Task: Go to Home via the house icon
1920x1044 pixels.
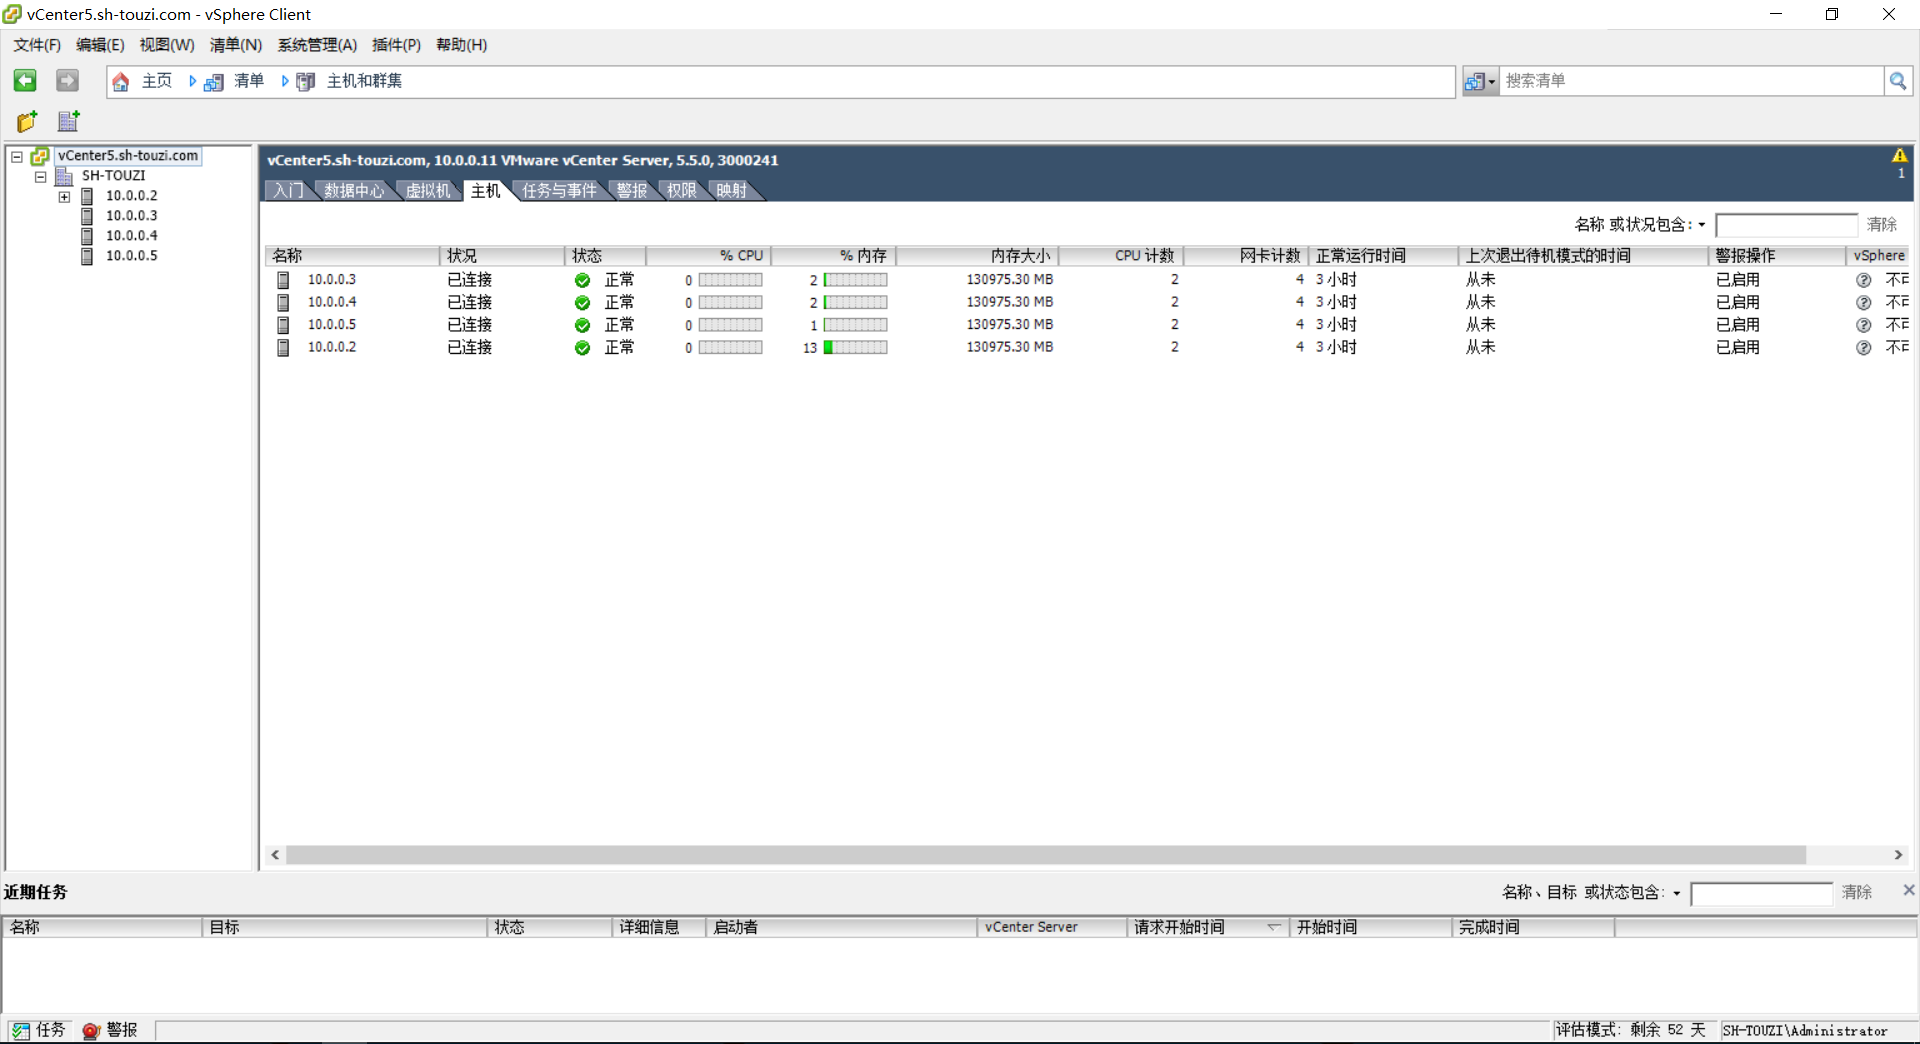Action: click(121, 82)
